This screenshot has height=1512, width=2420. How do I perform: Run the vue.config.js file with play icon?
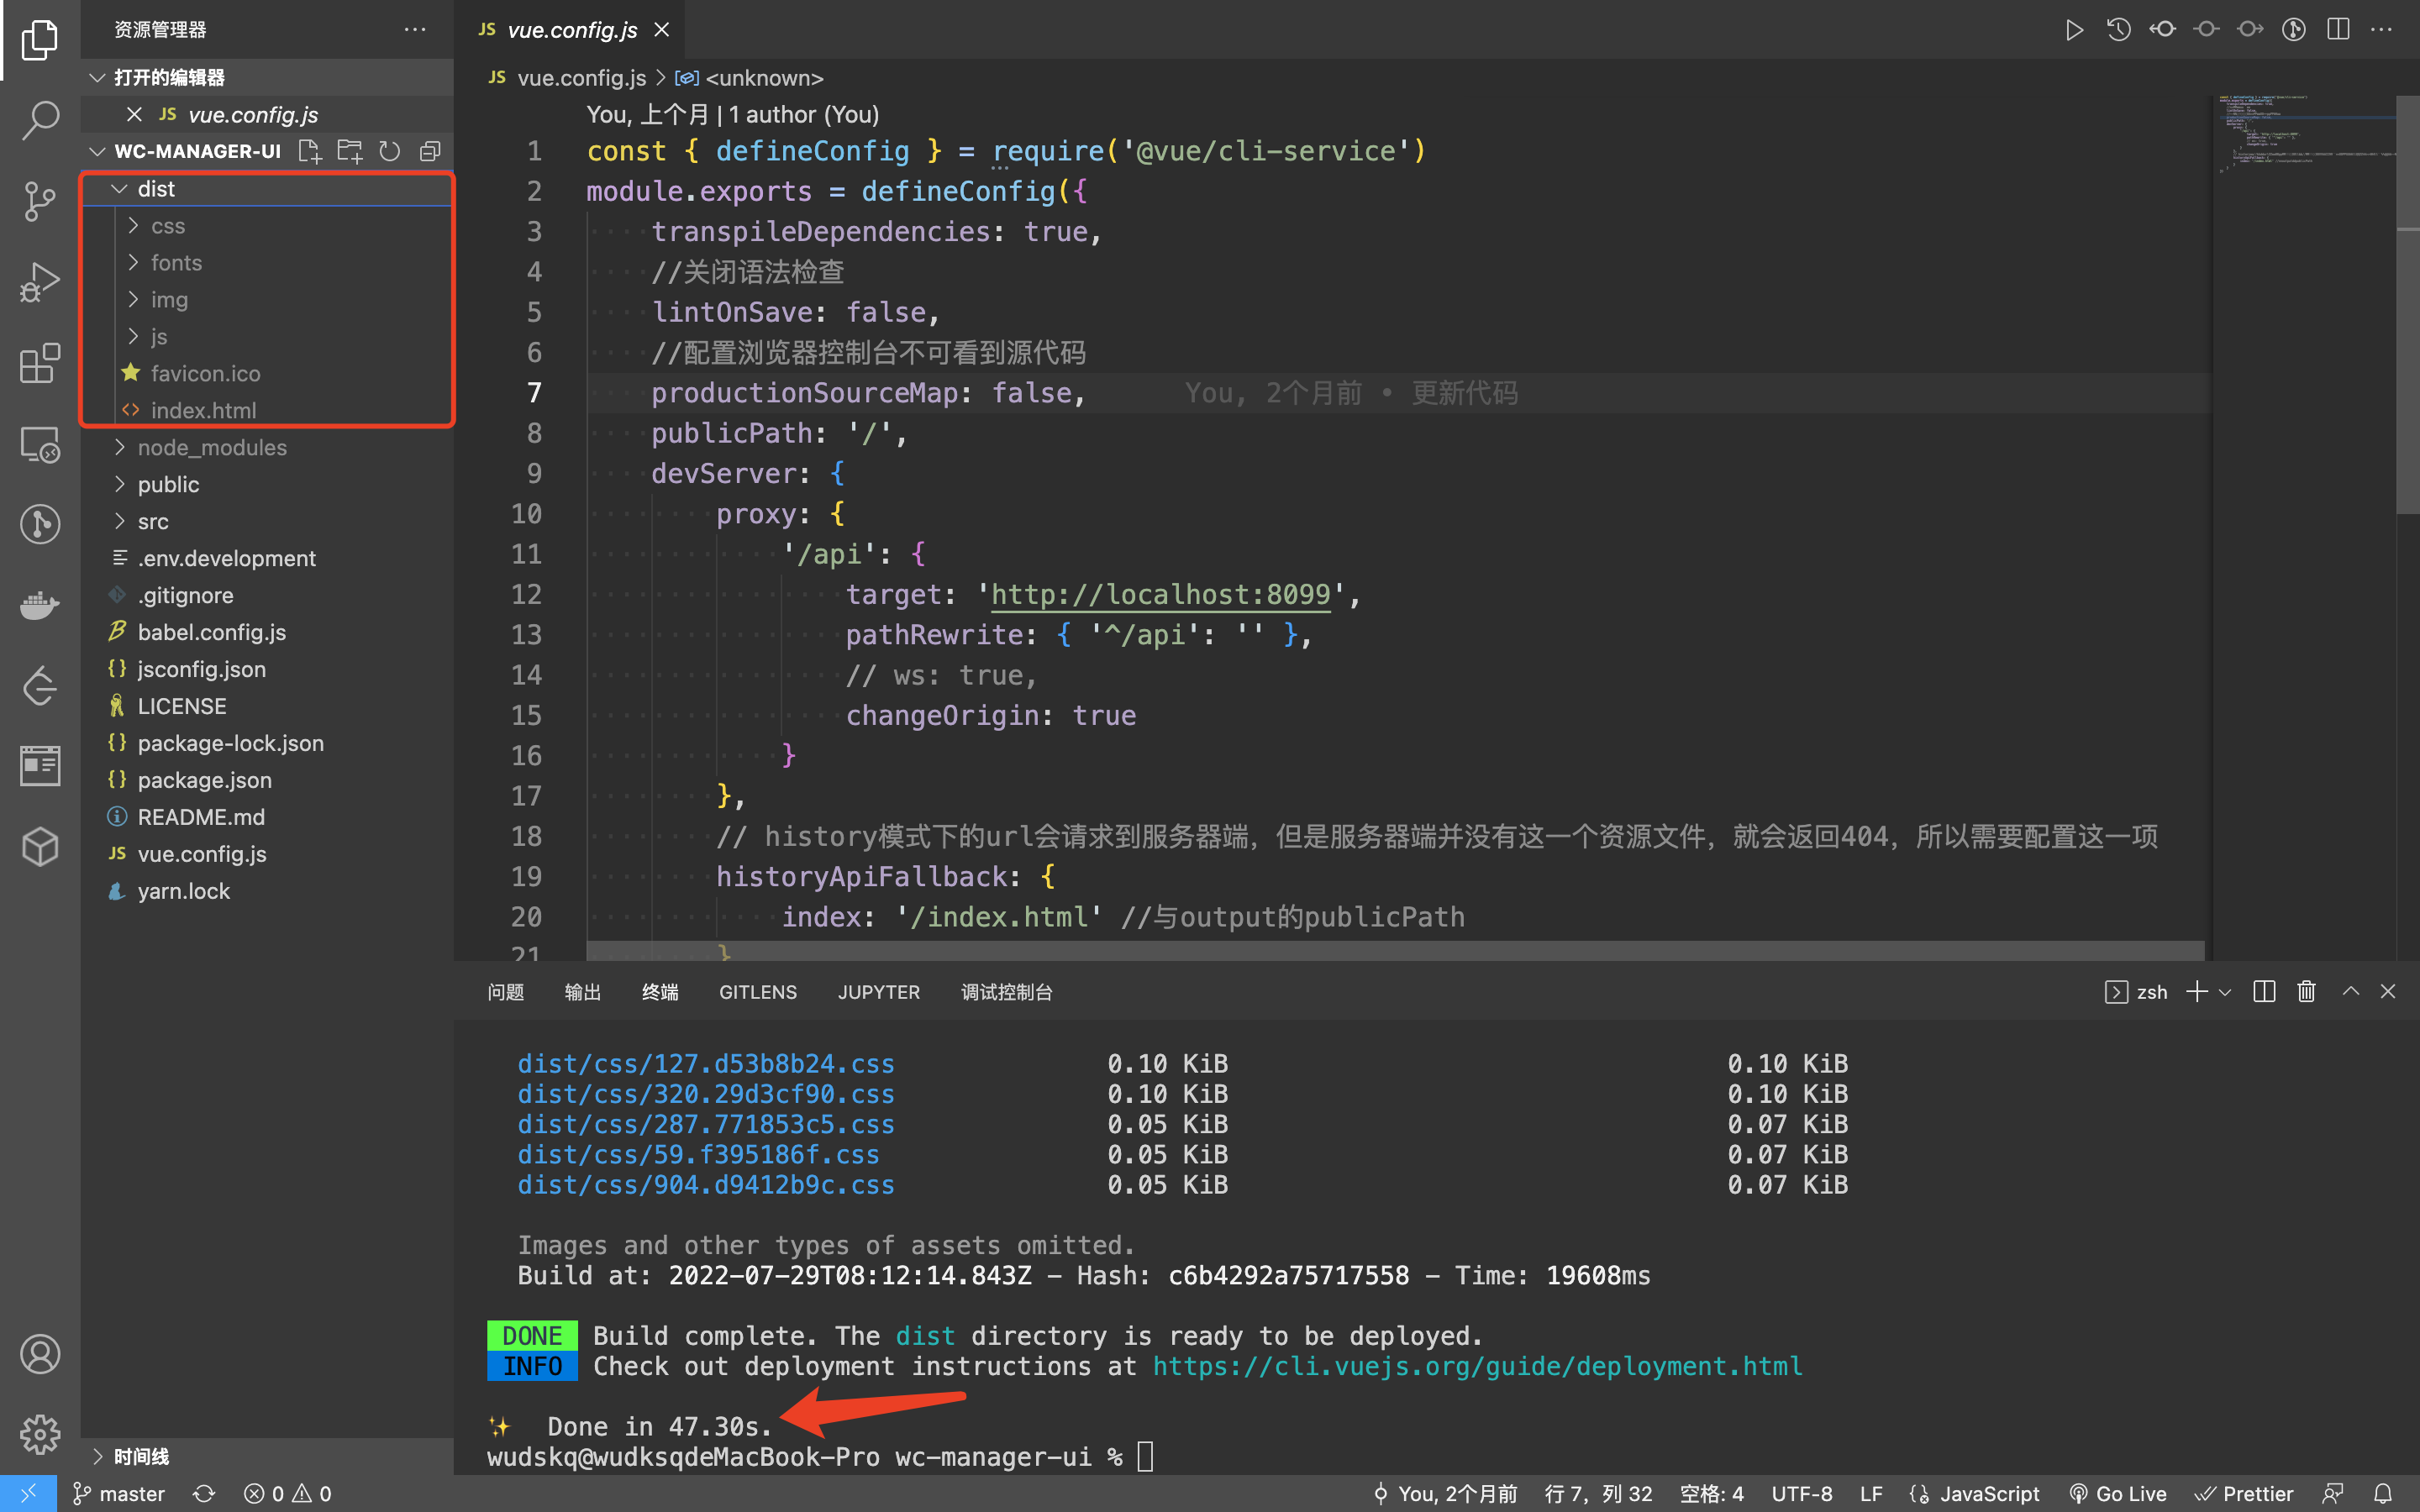2075,30
